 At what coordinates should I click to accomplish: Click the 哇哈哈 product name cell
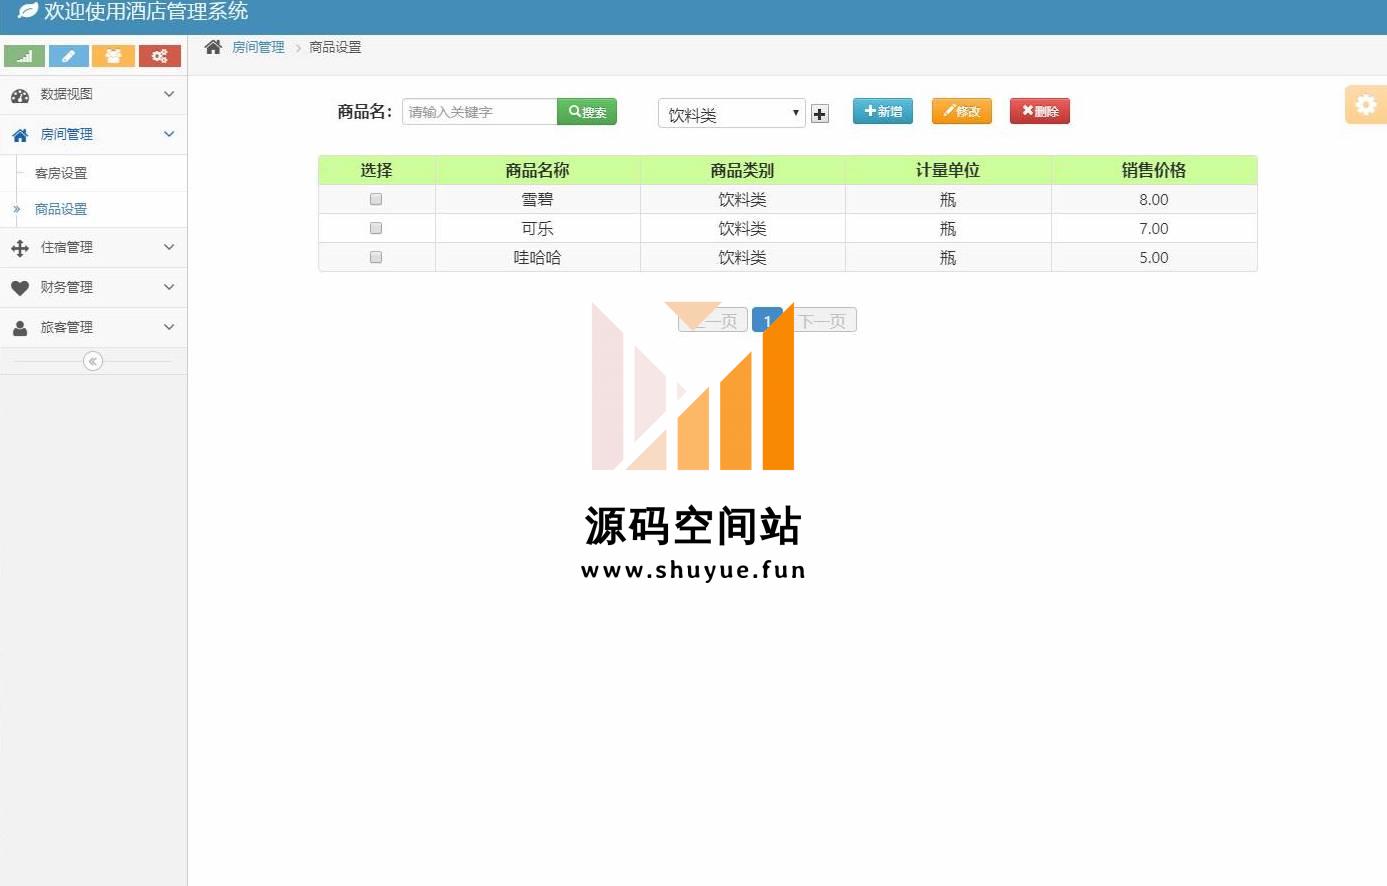(538, 257)
